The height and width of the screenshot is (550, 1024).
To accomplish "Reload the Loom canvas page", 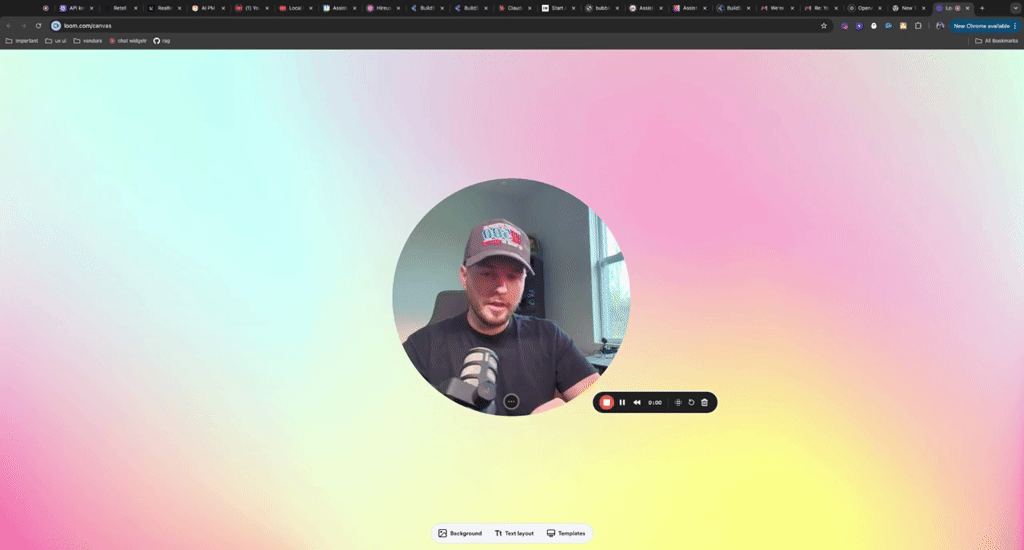I will click(39, 25).
